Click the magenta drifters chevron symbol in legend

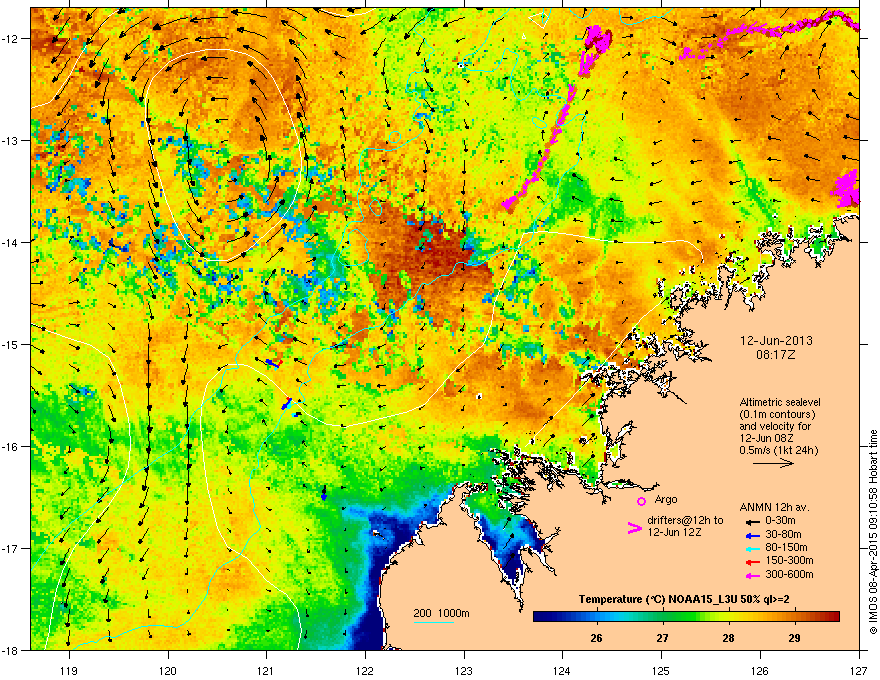(x=634, y=528)
